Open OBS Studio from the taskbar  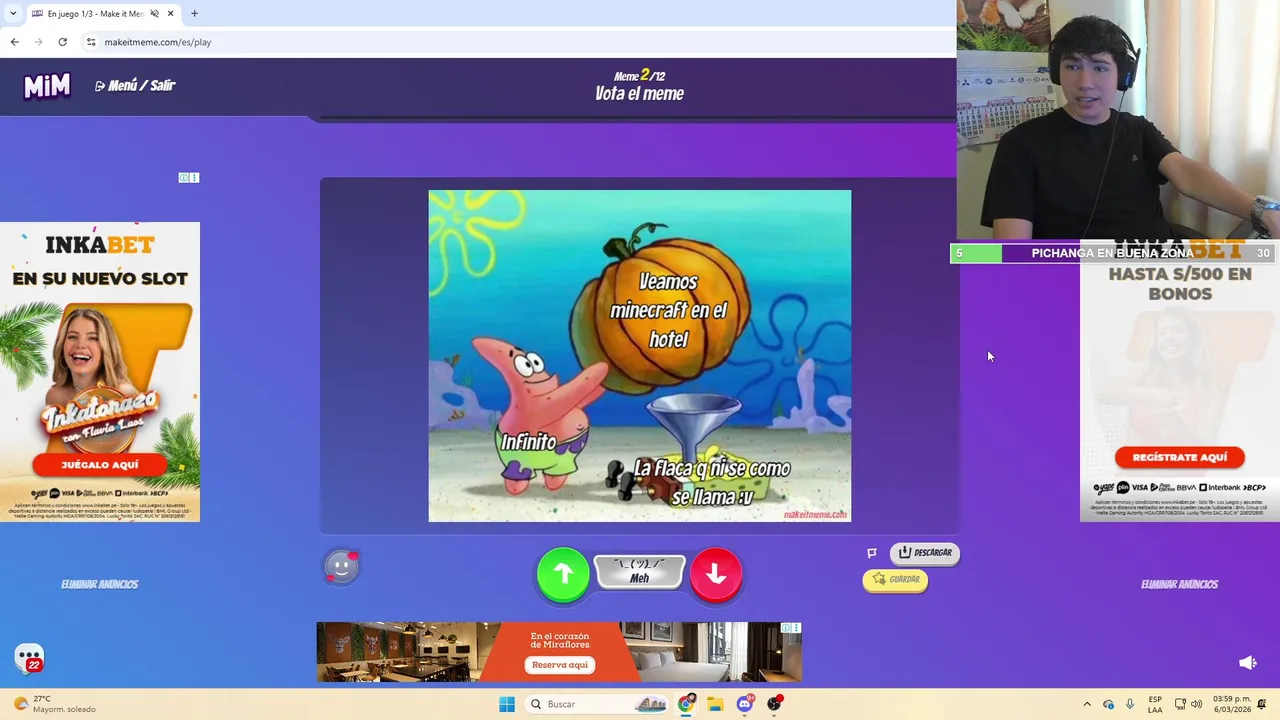pos(774,704)
